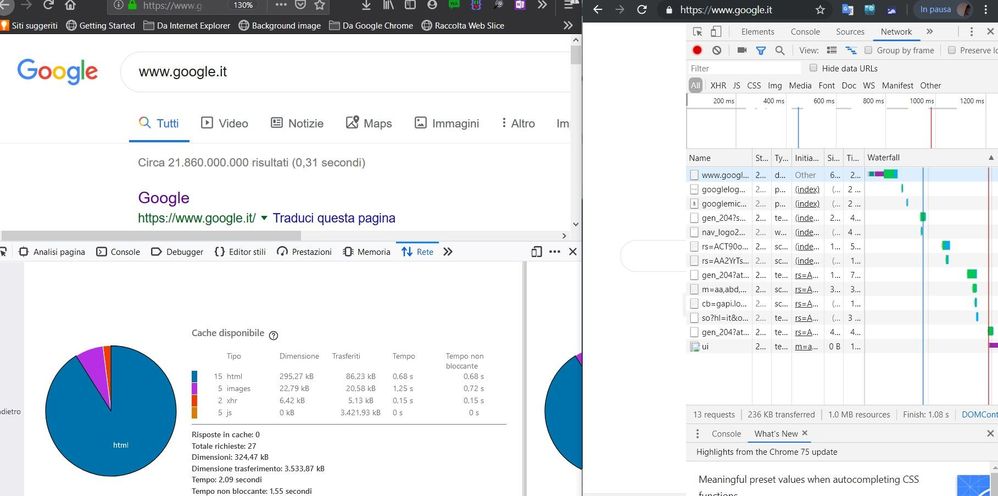998x496 pixels.
Task: Click the Google logo
Action: 57,71
